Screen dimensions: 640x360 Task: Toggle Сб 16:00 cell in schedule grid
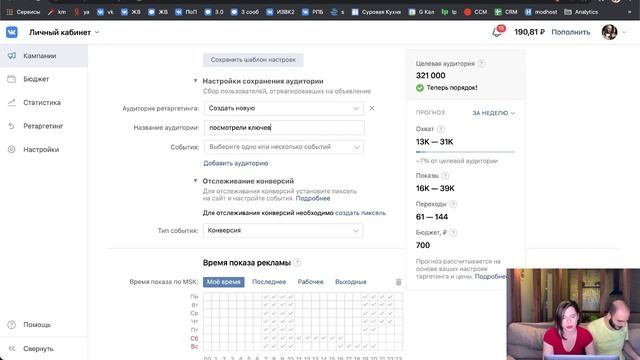(341, 338)
